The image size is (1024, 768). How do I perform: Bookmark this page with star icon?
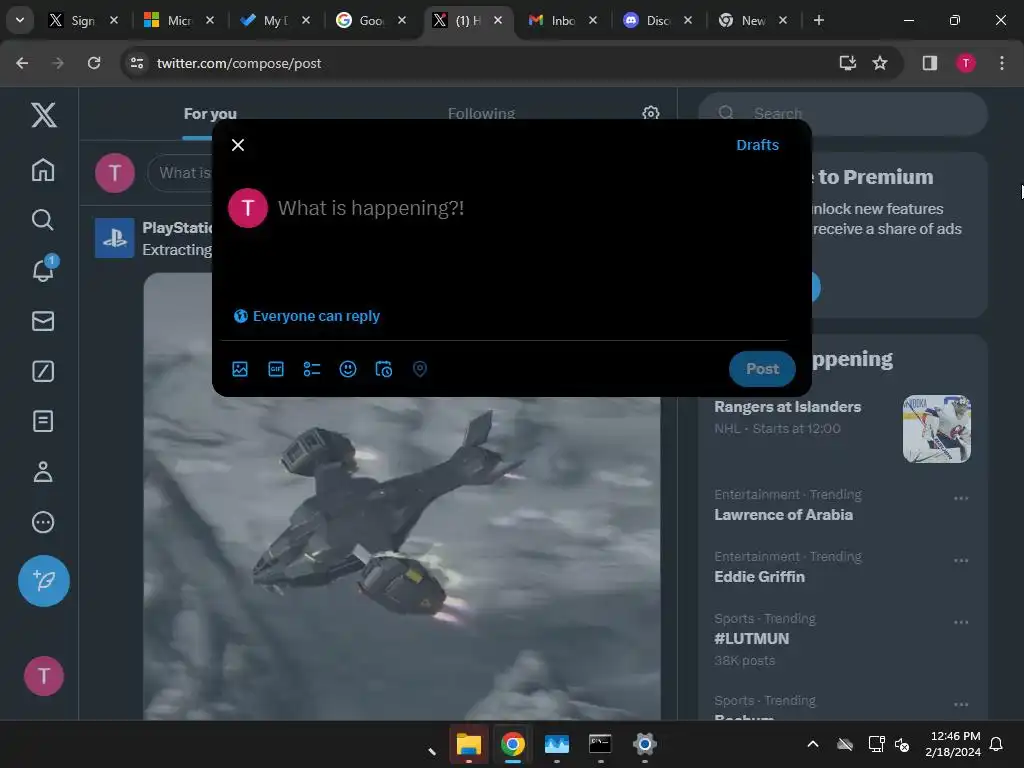pyautogui.click(x=880, y=63)
